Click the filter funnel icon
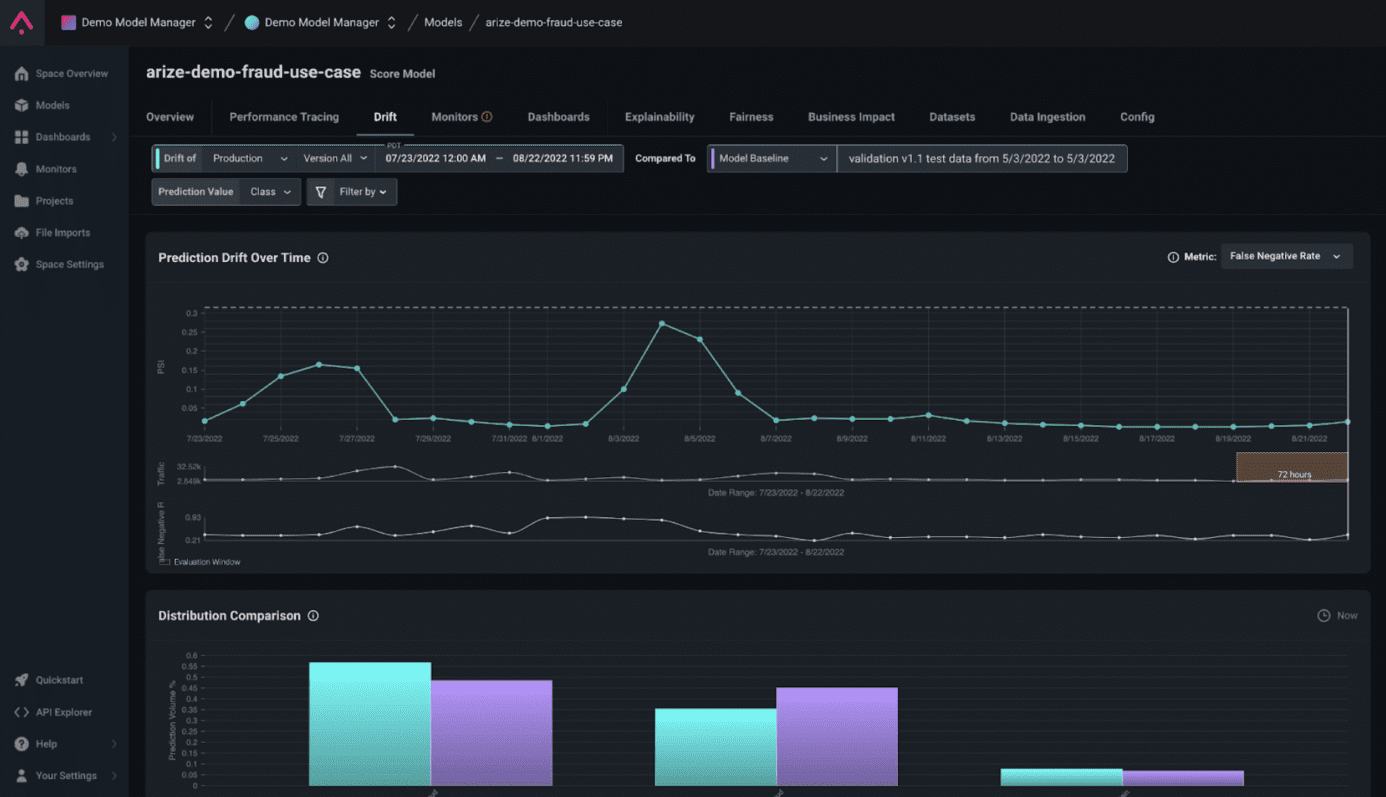The height and width of the screenshot is (797, 1386). (321, 191)
